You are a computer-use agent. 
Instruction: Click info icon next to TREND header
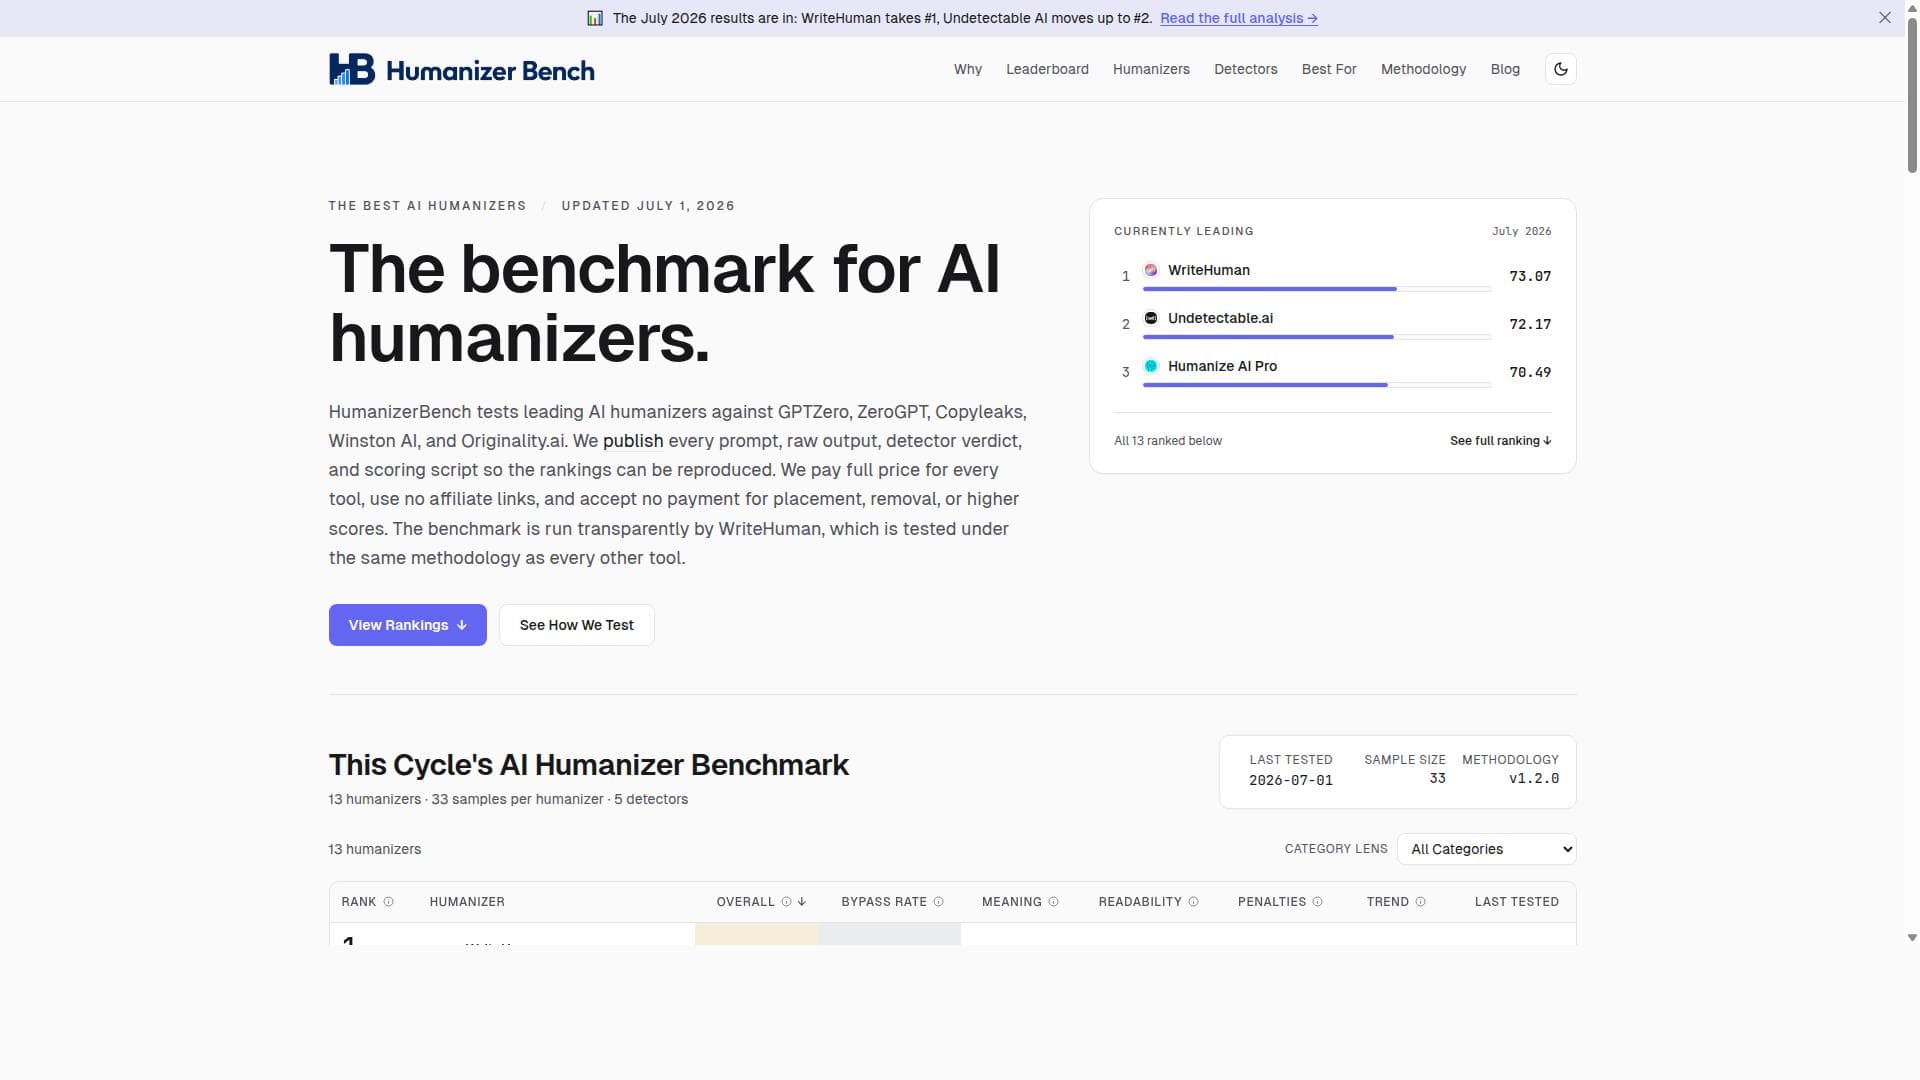tap(1420, 902)
